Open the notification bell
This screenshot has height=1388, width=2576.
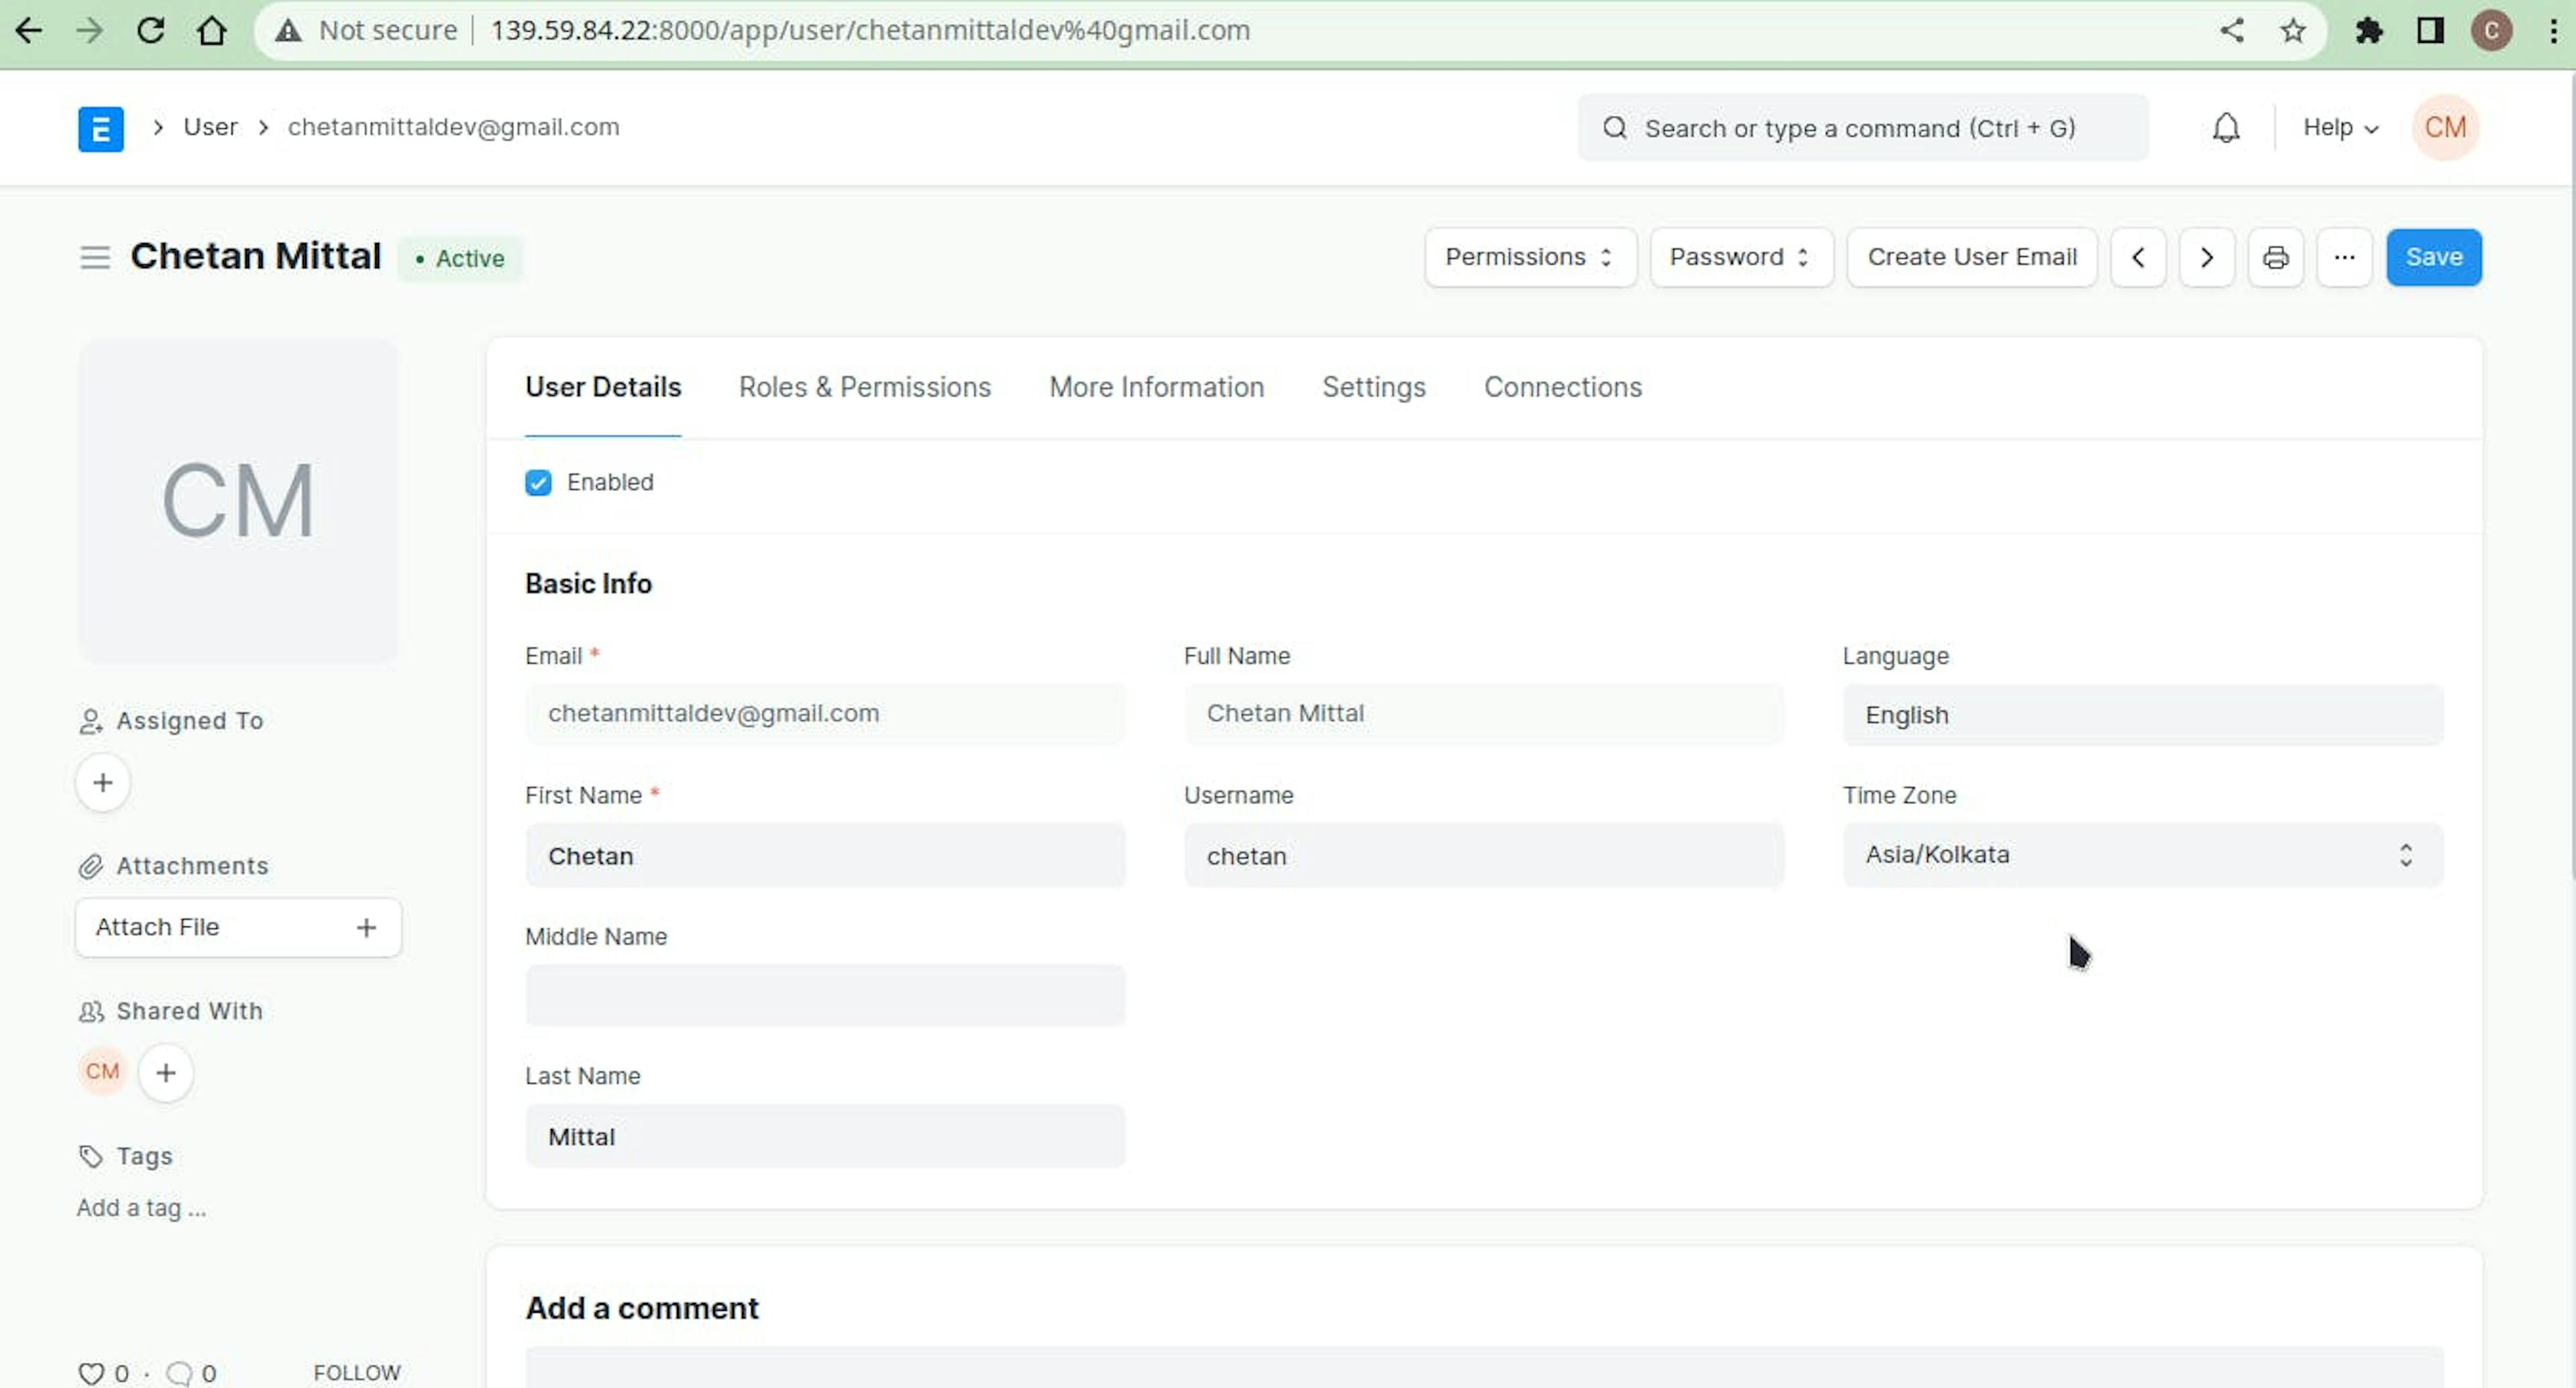click(x=2225, y=128)
